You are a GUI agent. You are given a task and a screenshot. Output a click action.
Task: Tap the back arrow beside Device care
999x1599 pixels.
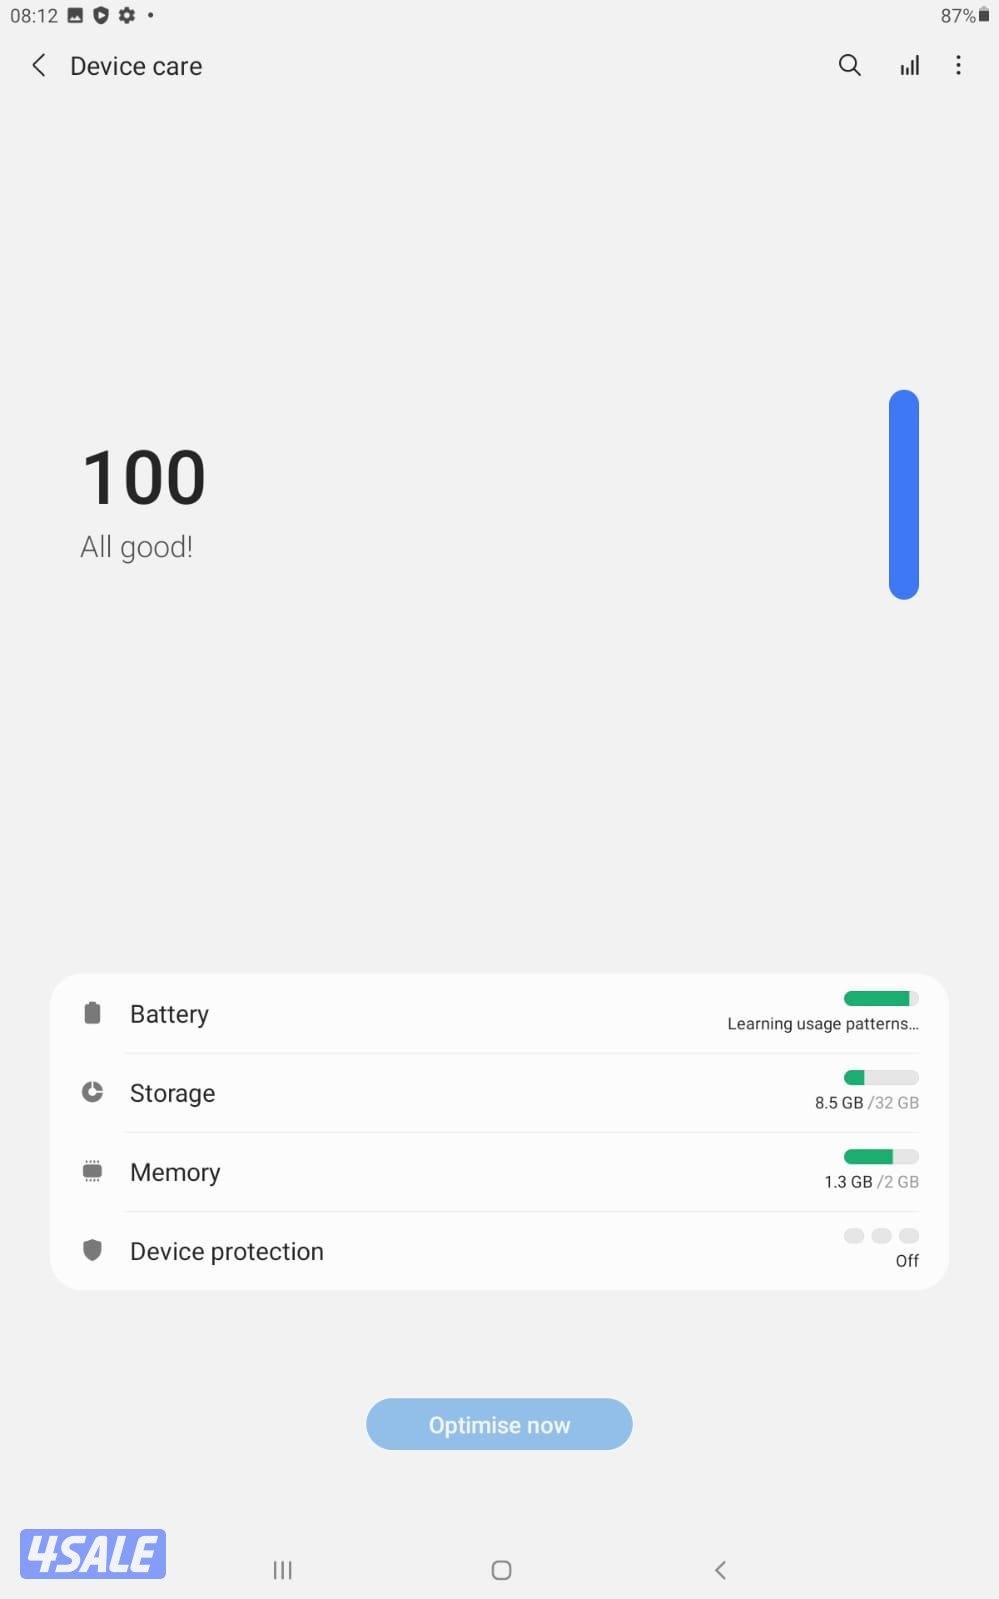pyautogui.click(x=39, y=66)
